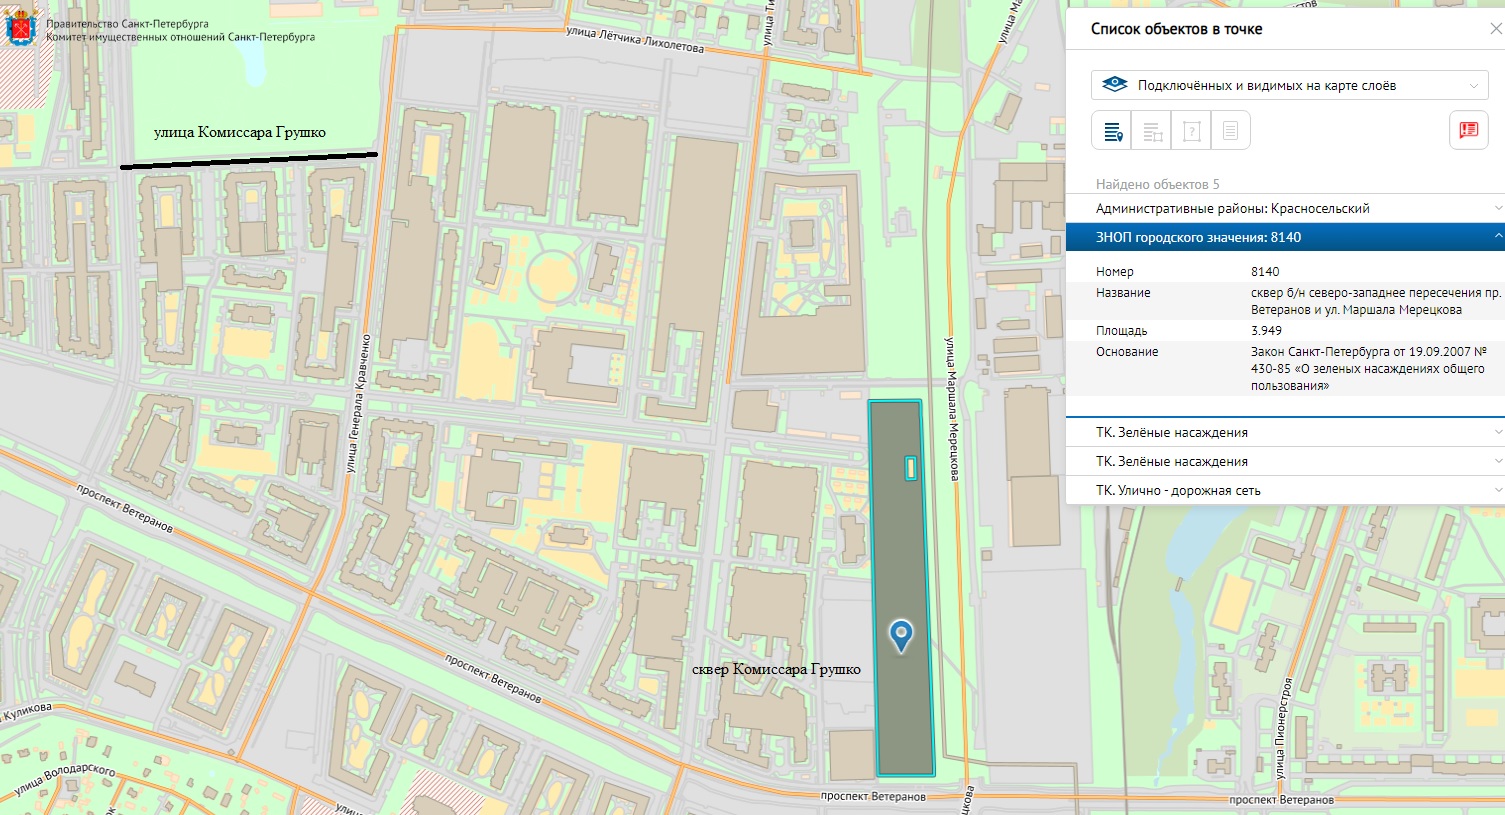1505x815 pixels.
Task: Click the objects-at-point list icon
Action: (1112, 131)
